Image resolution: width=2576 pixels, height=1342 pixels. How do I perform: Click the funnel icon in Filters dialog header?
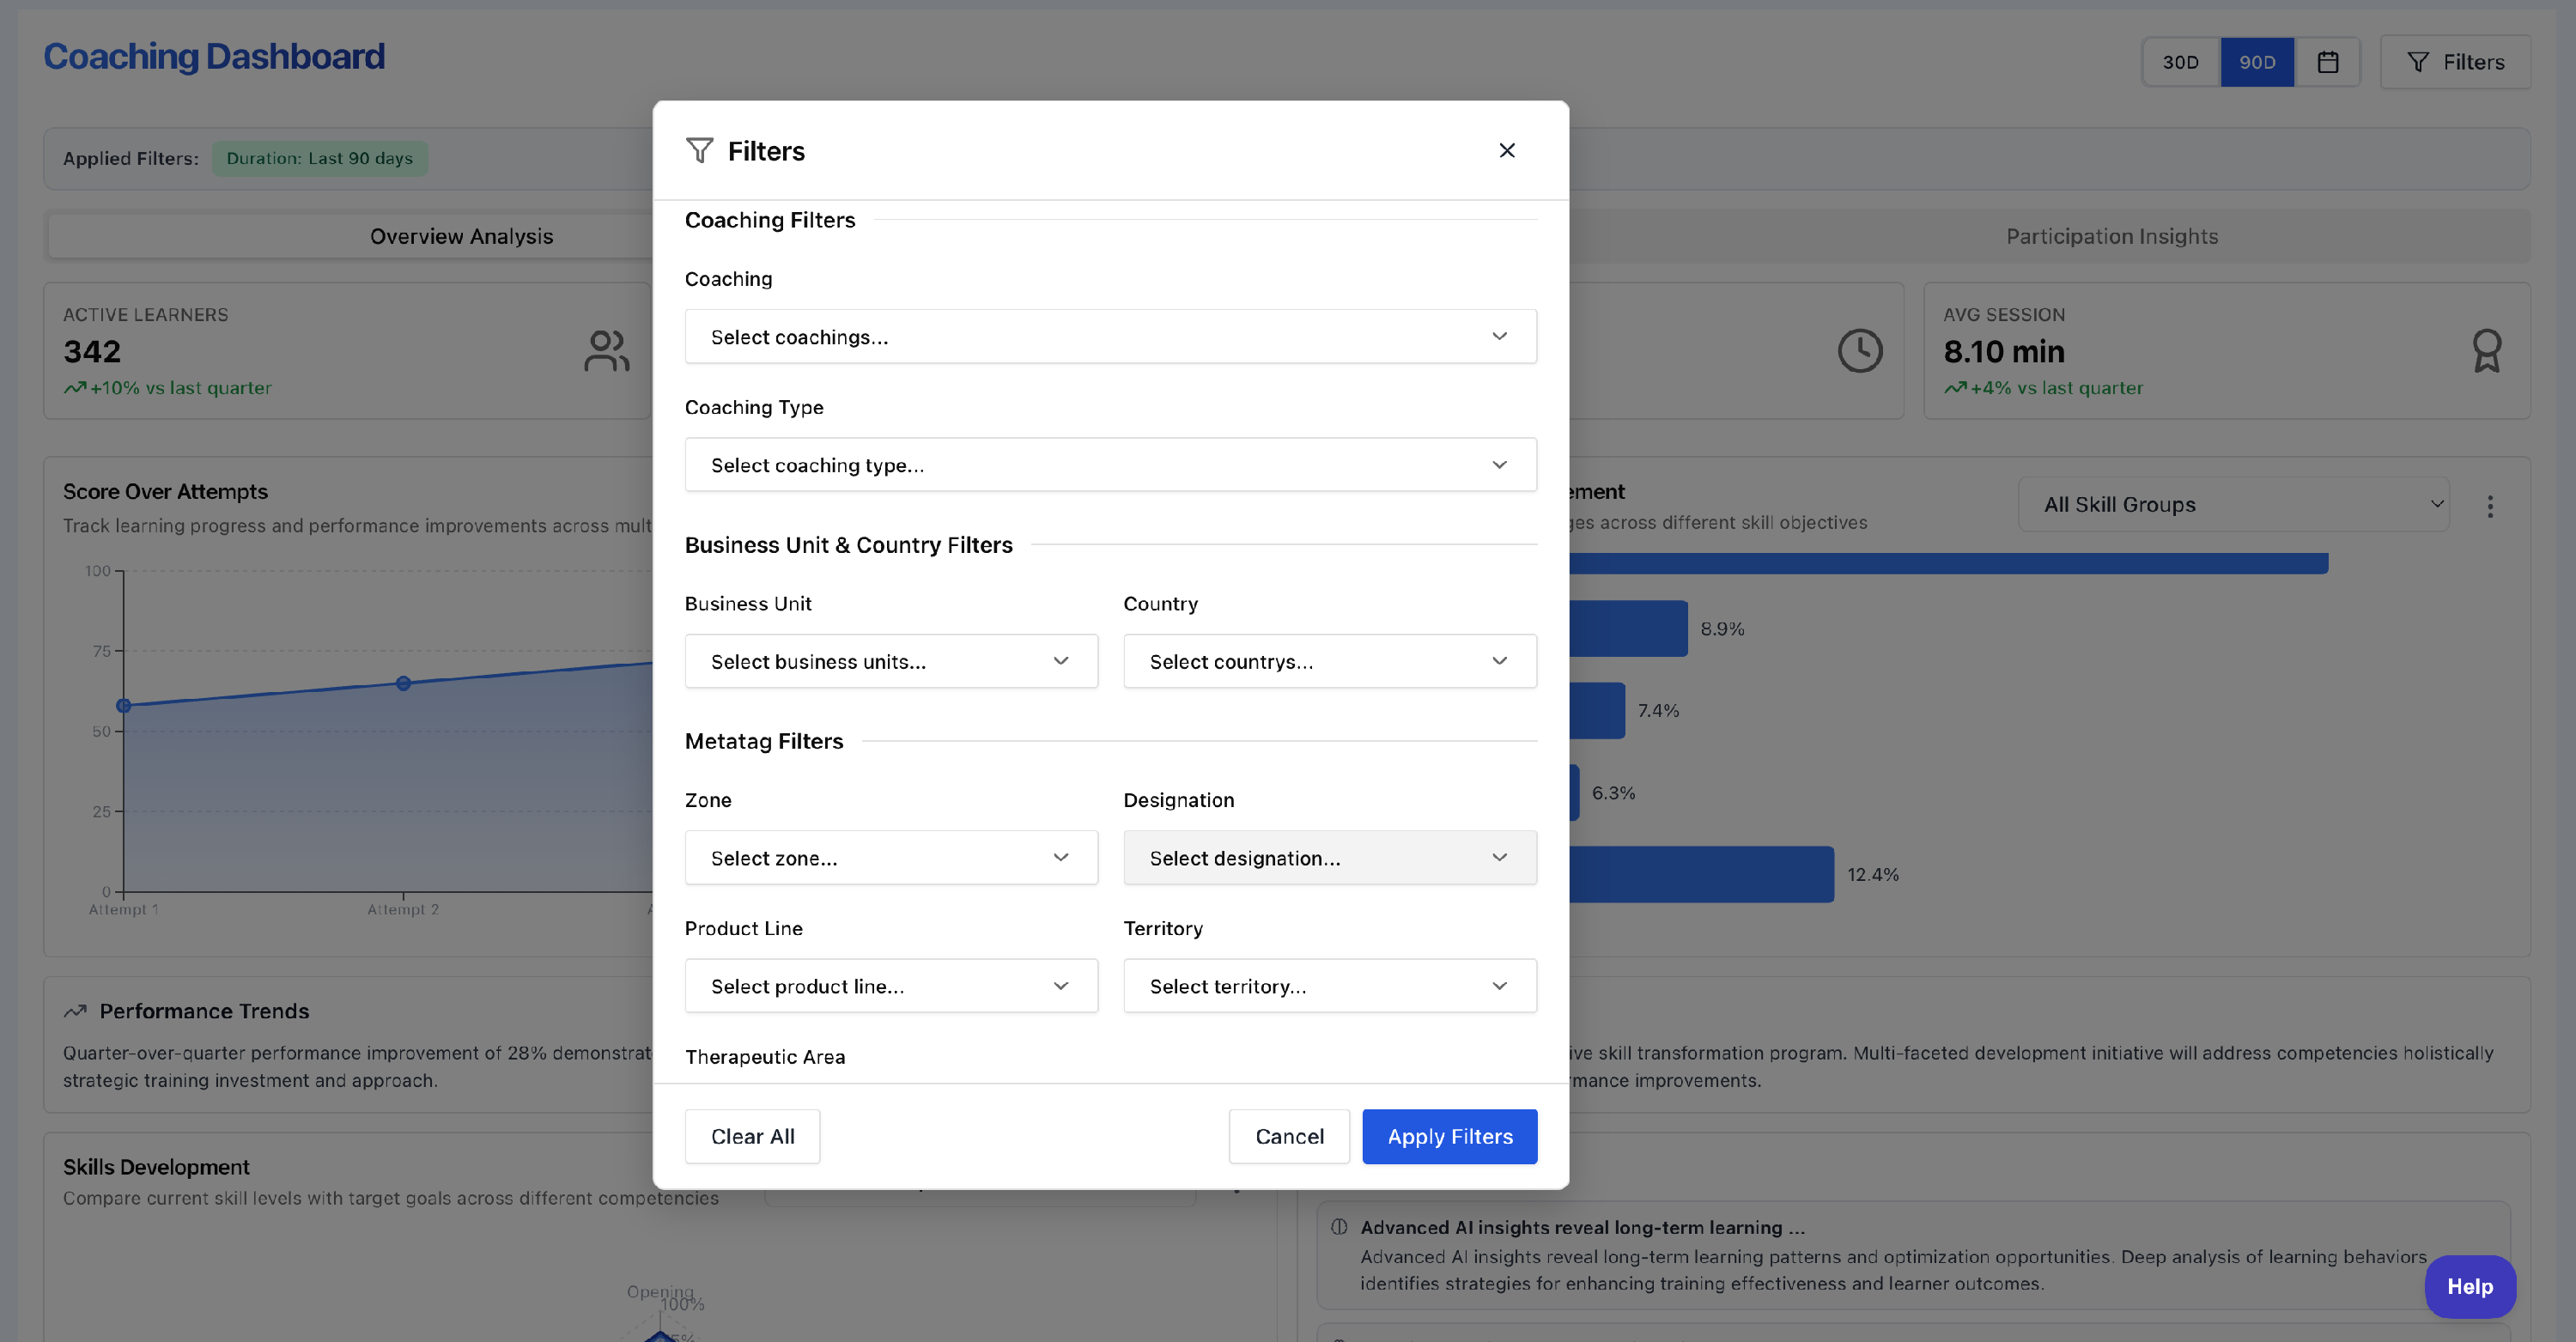699,150
